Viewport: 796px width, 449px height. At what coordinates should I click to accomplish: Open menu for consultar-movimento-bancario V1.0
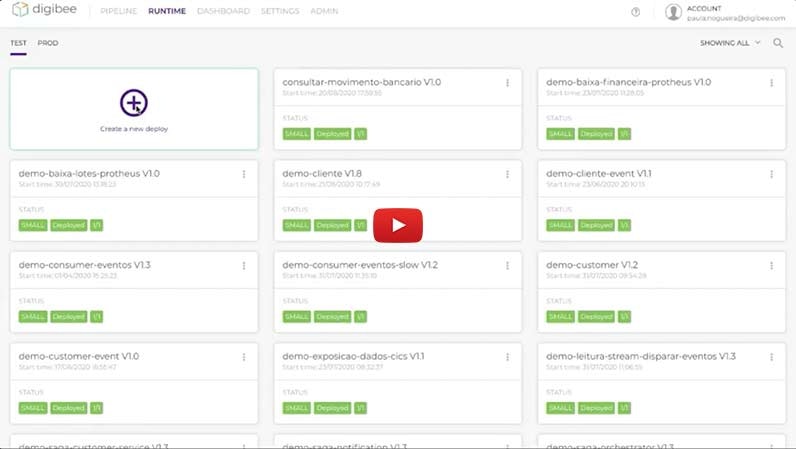507,83
